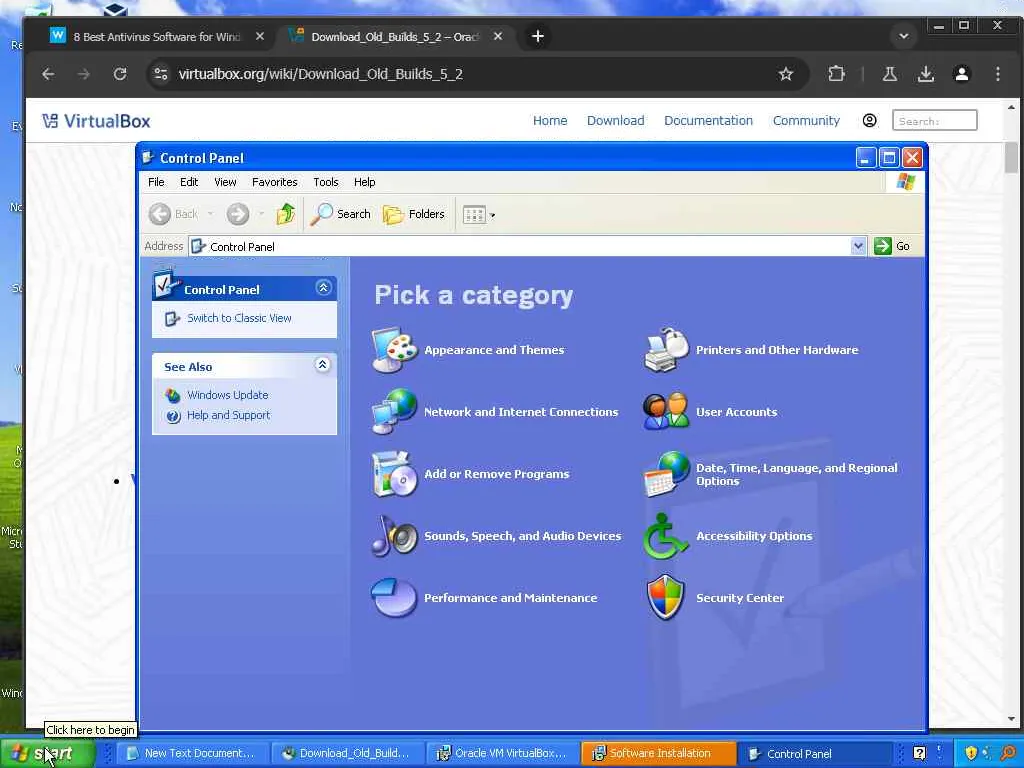Open the Forward button history dropdown
Viewport: 1024px width, 768px height.
[261, 214]
